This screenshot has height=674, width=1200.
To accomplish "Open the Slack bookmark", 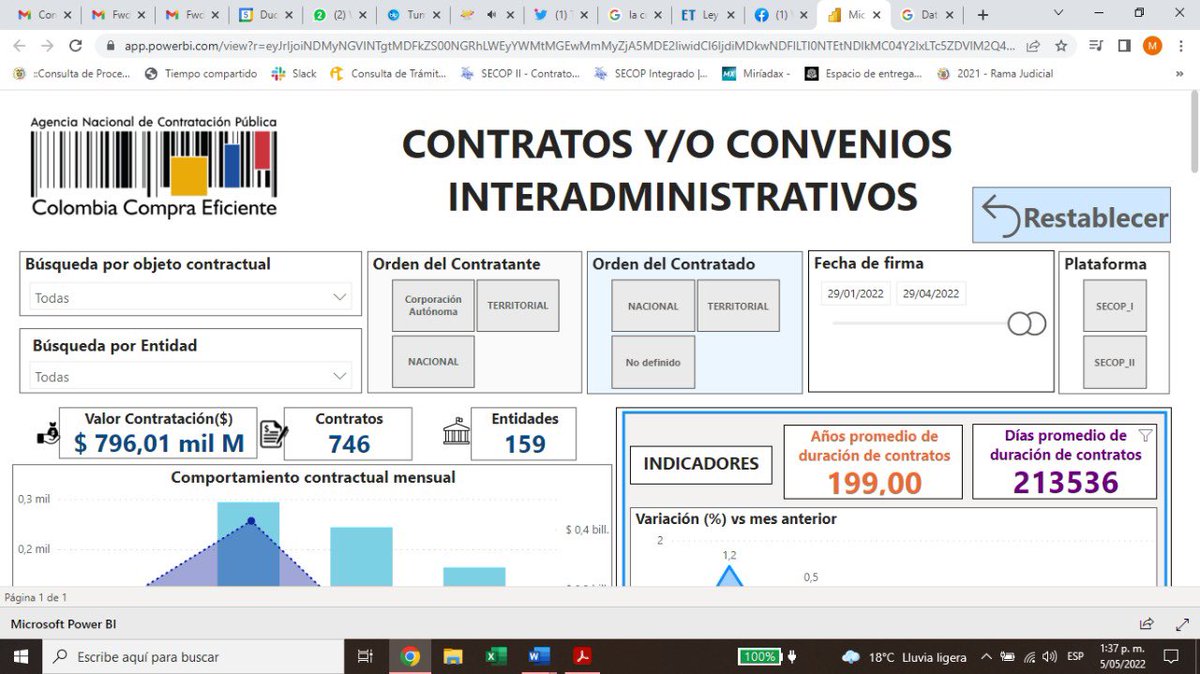I will (294, 74).
